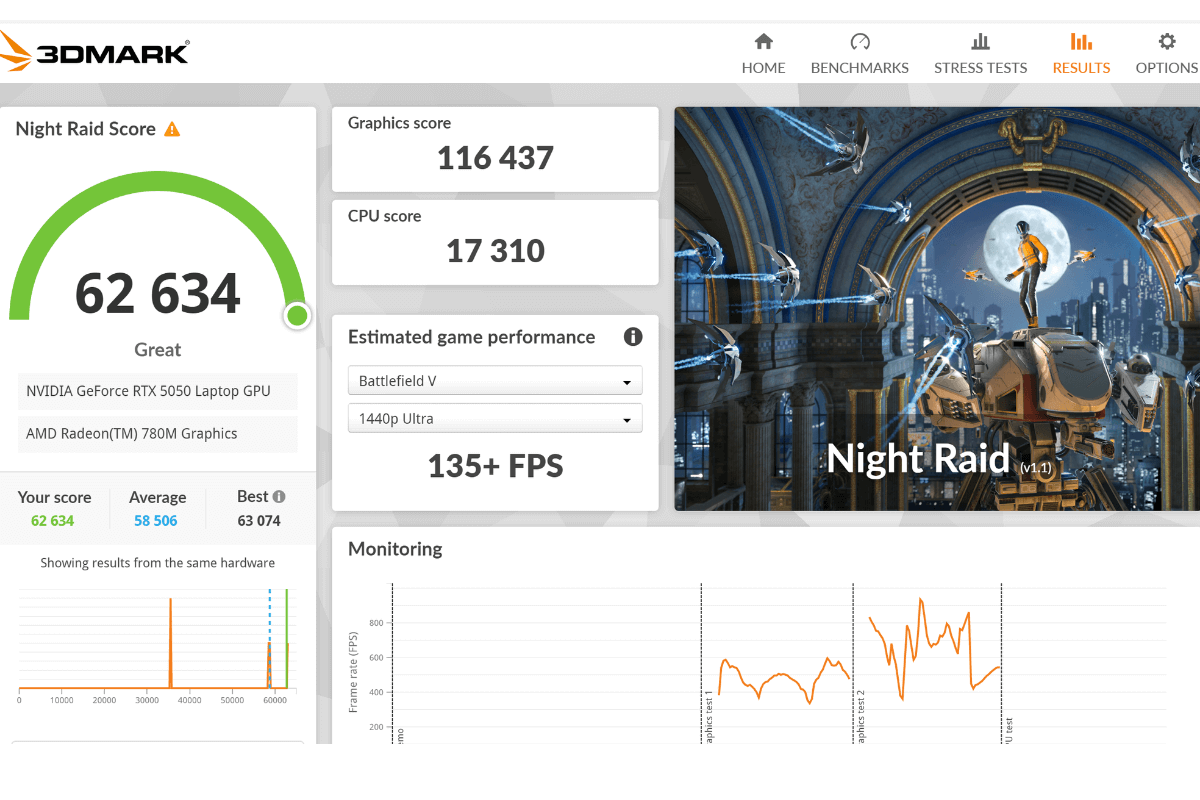Click the Results orange bars icon
The width and height of the screenshot is (1200, 800).
[x=1081, y=42]
